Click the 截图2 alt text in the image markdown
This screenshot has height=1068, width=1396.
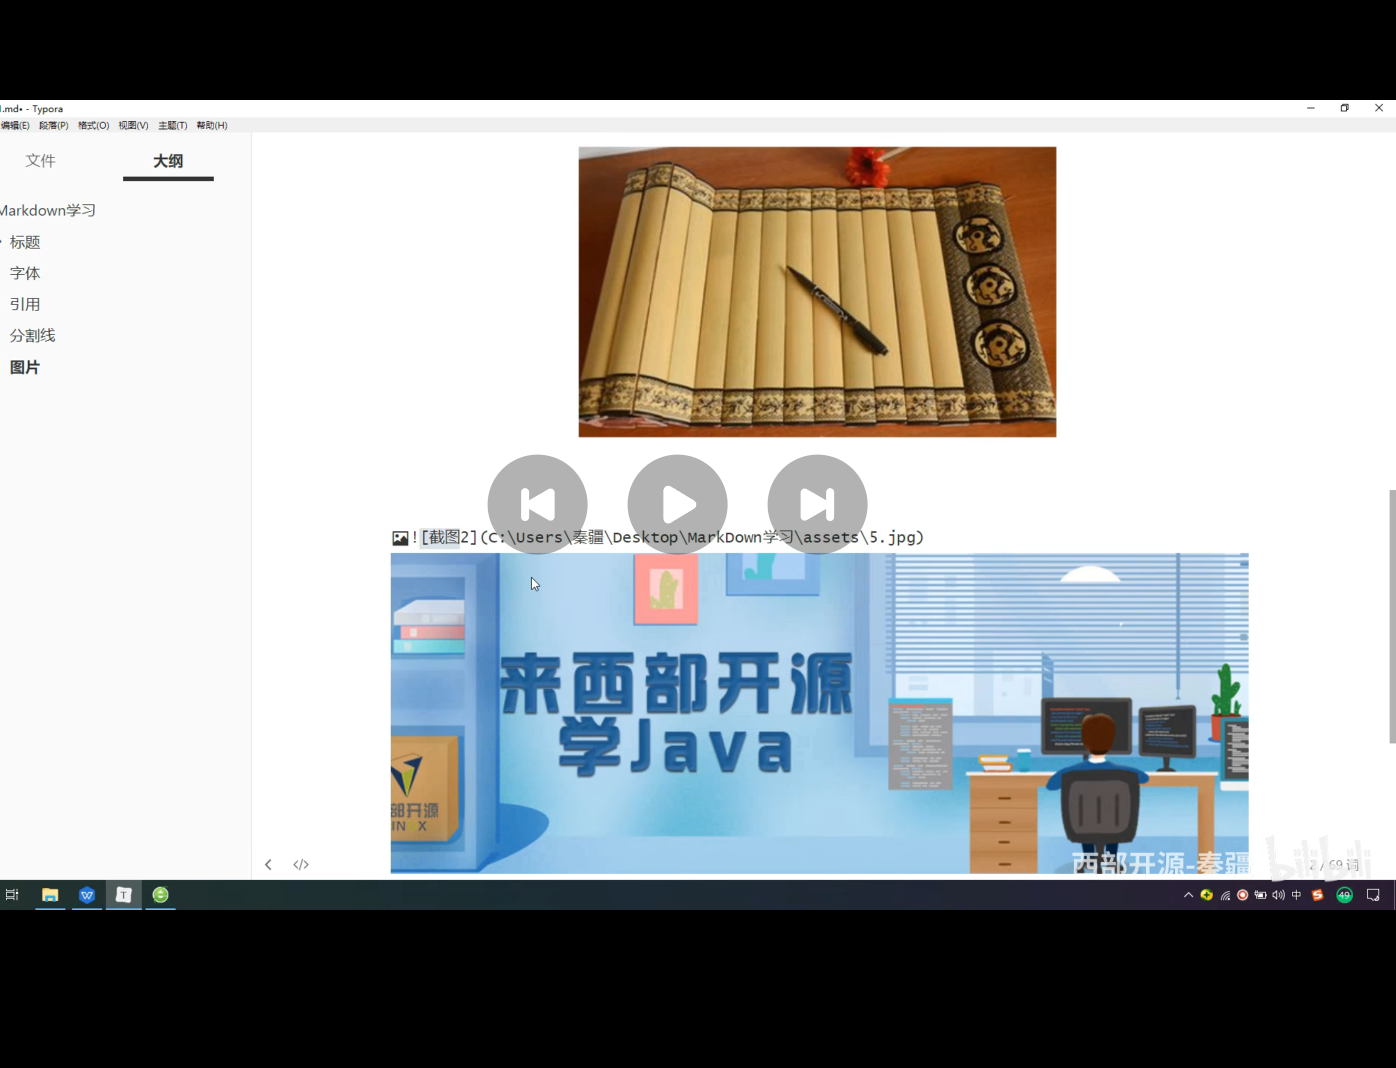[x=449, y=538]
